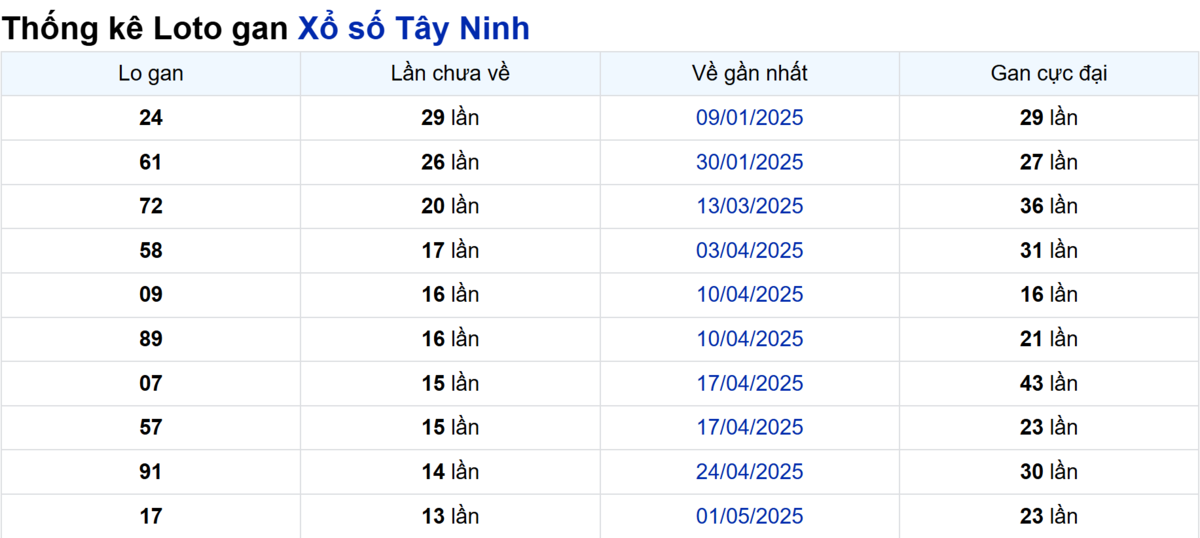Click '23 lần' in row 57

pyautogui.click(x=1049, y=427)
